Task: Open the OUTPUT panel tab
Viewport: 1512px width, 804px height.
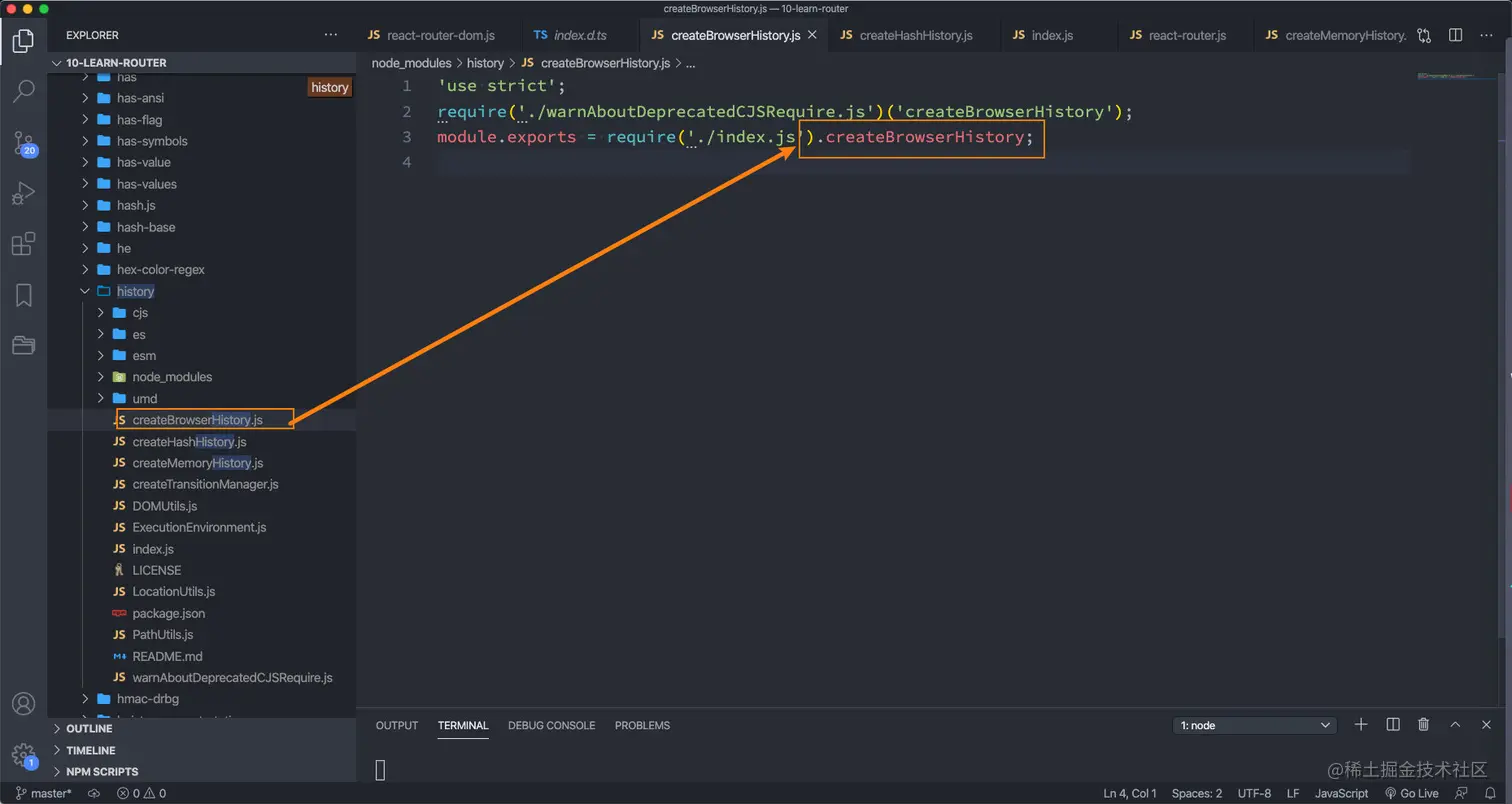Action: click(x=397, y=725)
